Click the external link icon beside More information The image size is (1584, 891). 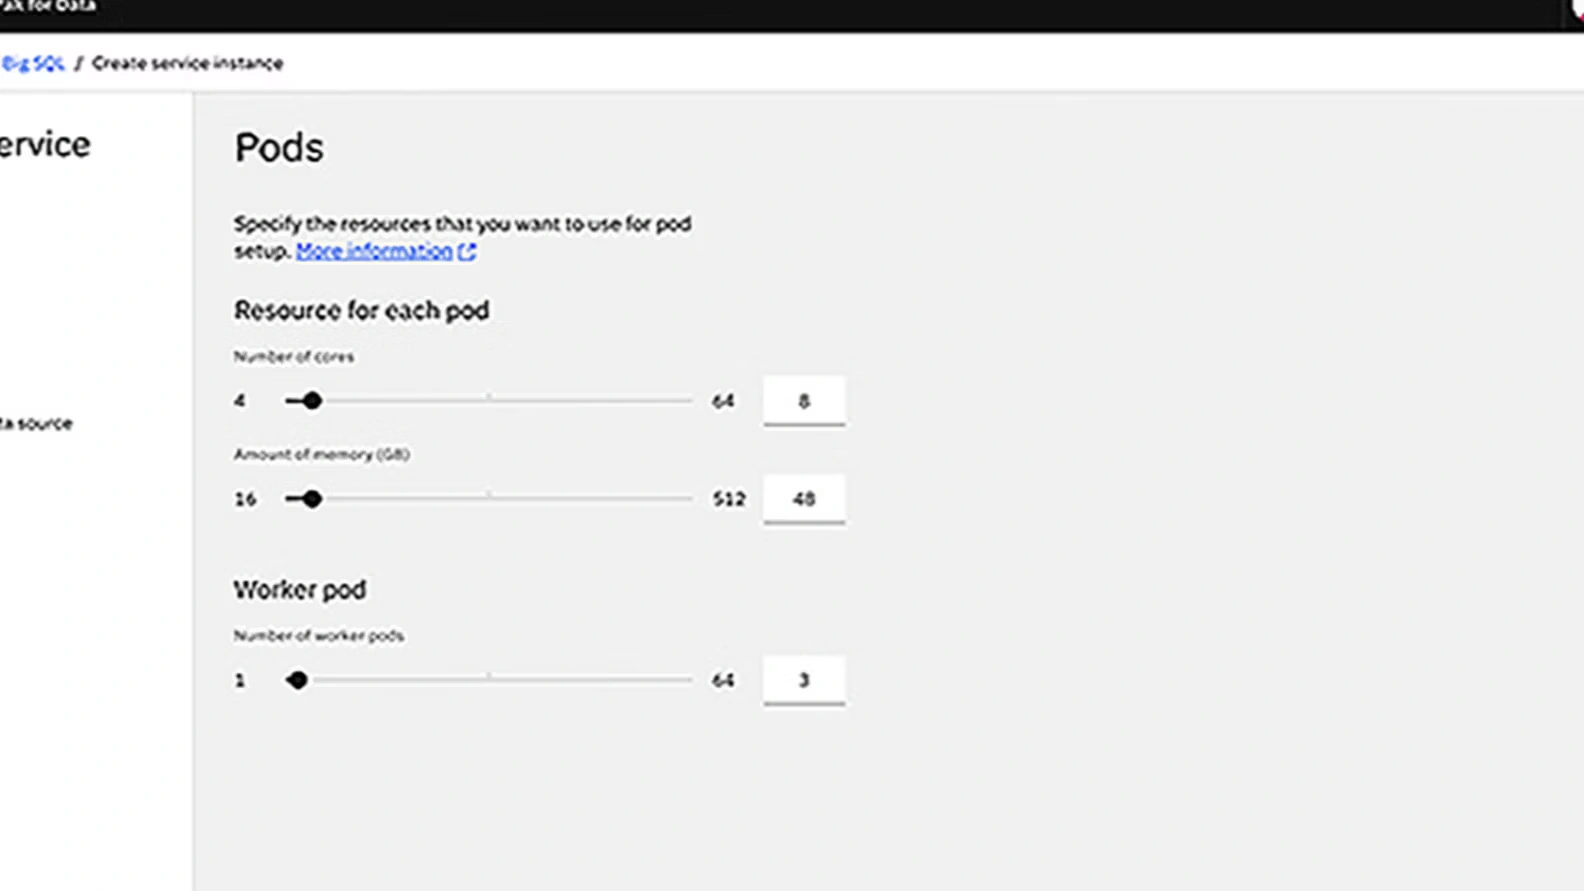tap(467, 252)
